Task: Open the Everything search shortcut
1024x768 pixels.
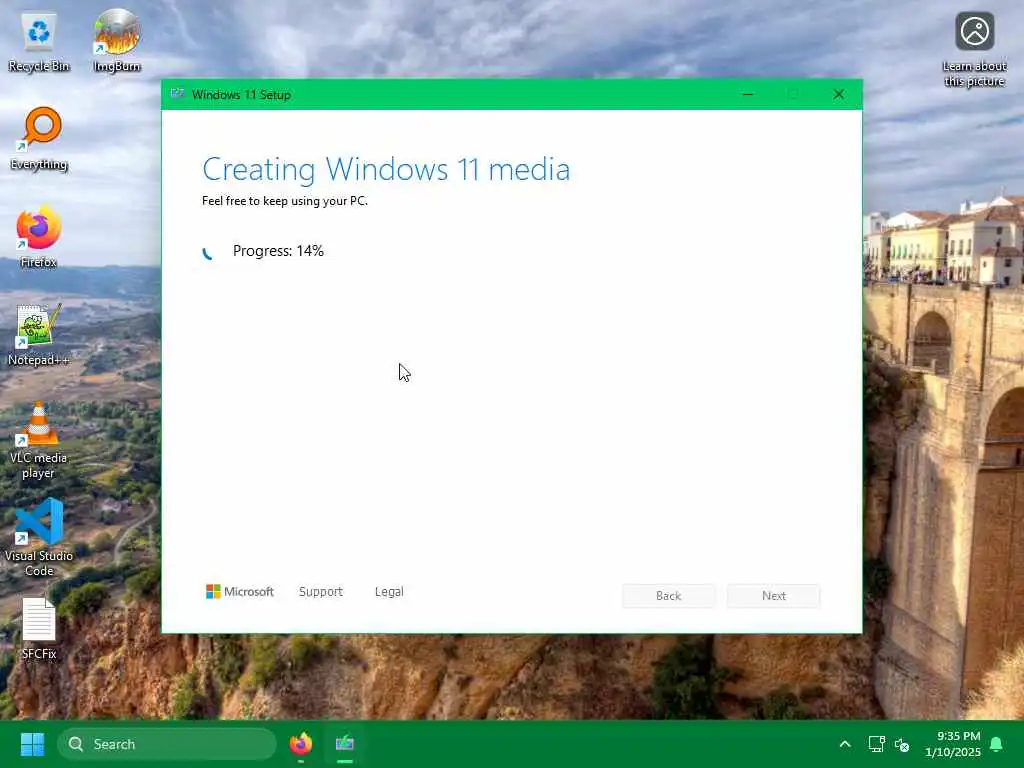Action: [x=39, y=138]
